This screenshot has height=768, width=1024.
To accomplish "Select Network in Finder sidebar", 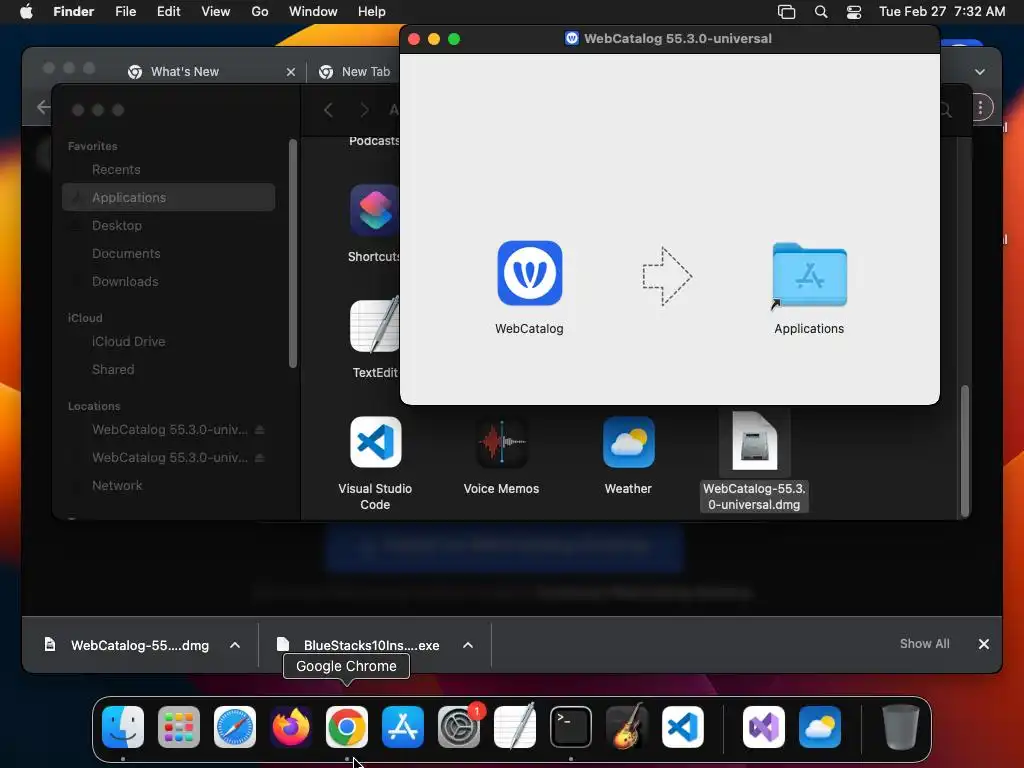I will [x=168, y=485].
